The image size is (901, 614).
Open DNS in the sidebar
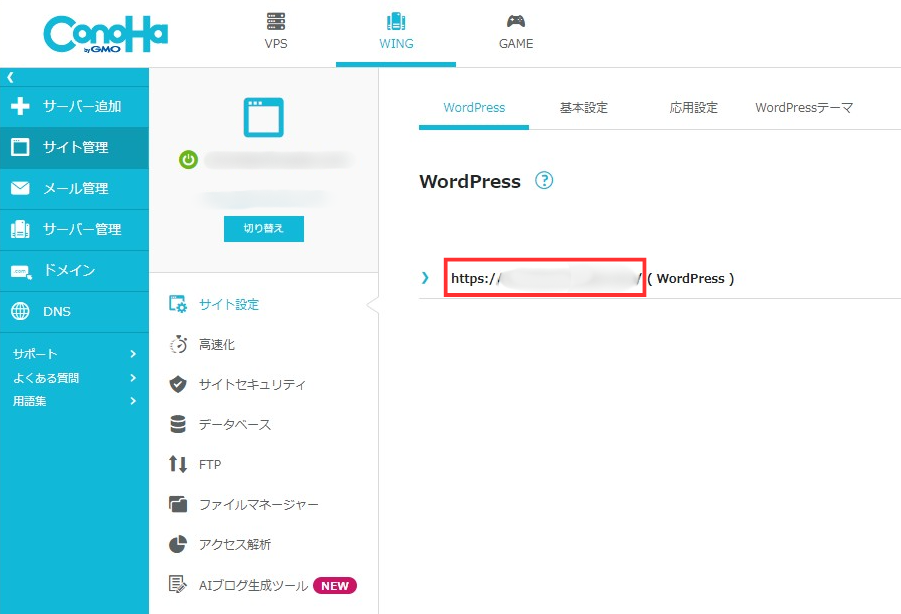(57, 311)
